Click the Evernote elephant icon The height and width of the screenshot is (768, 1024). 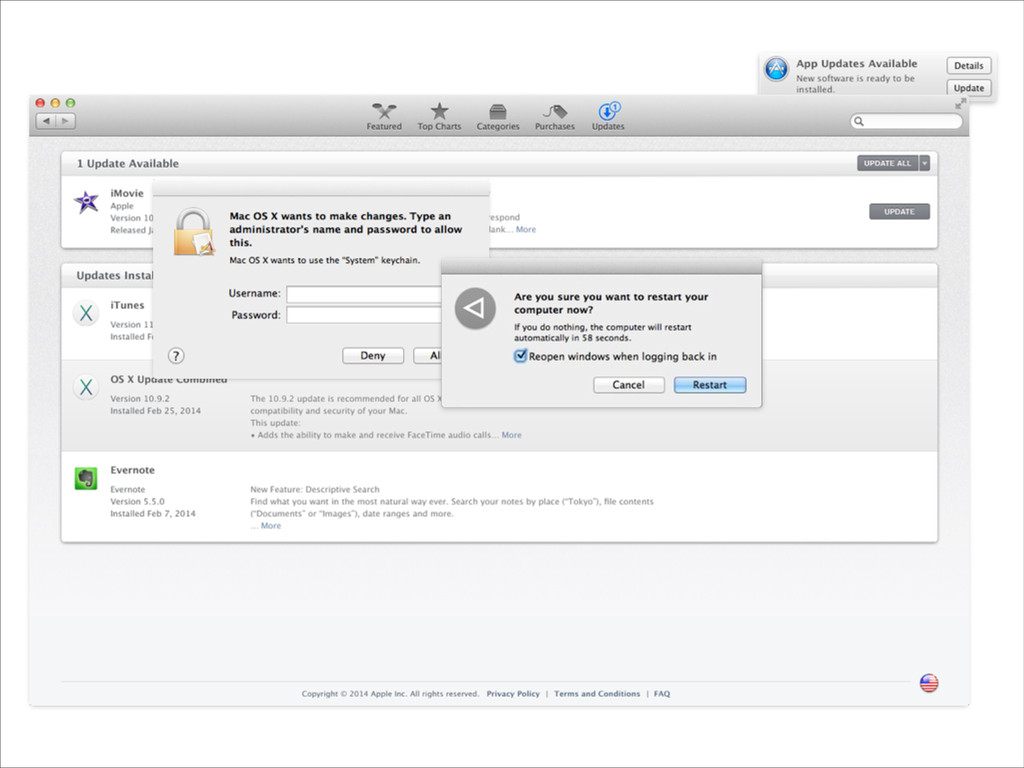86,479
